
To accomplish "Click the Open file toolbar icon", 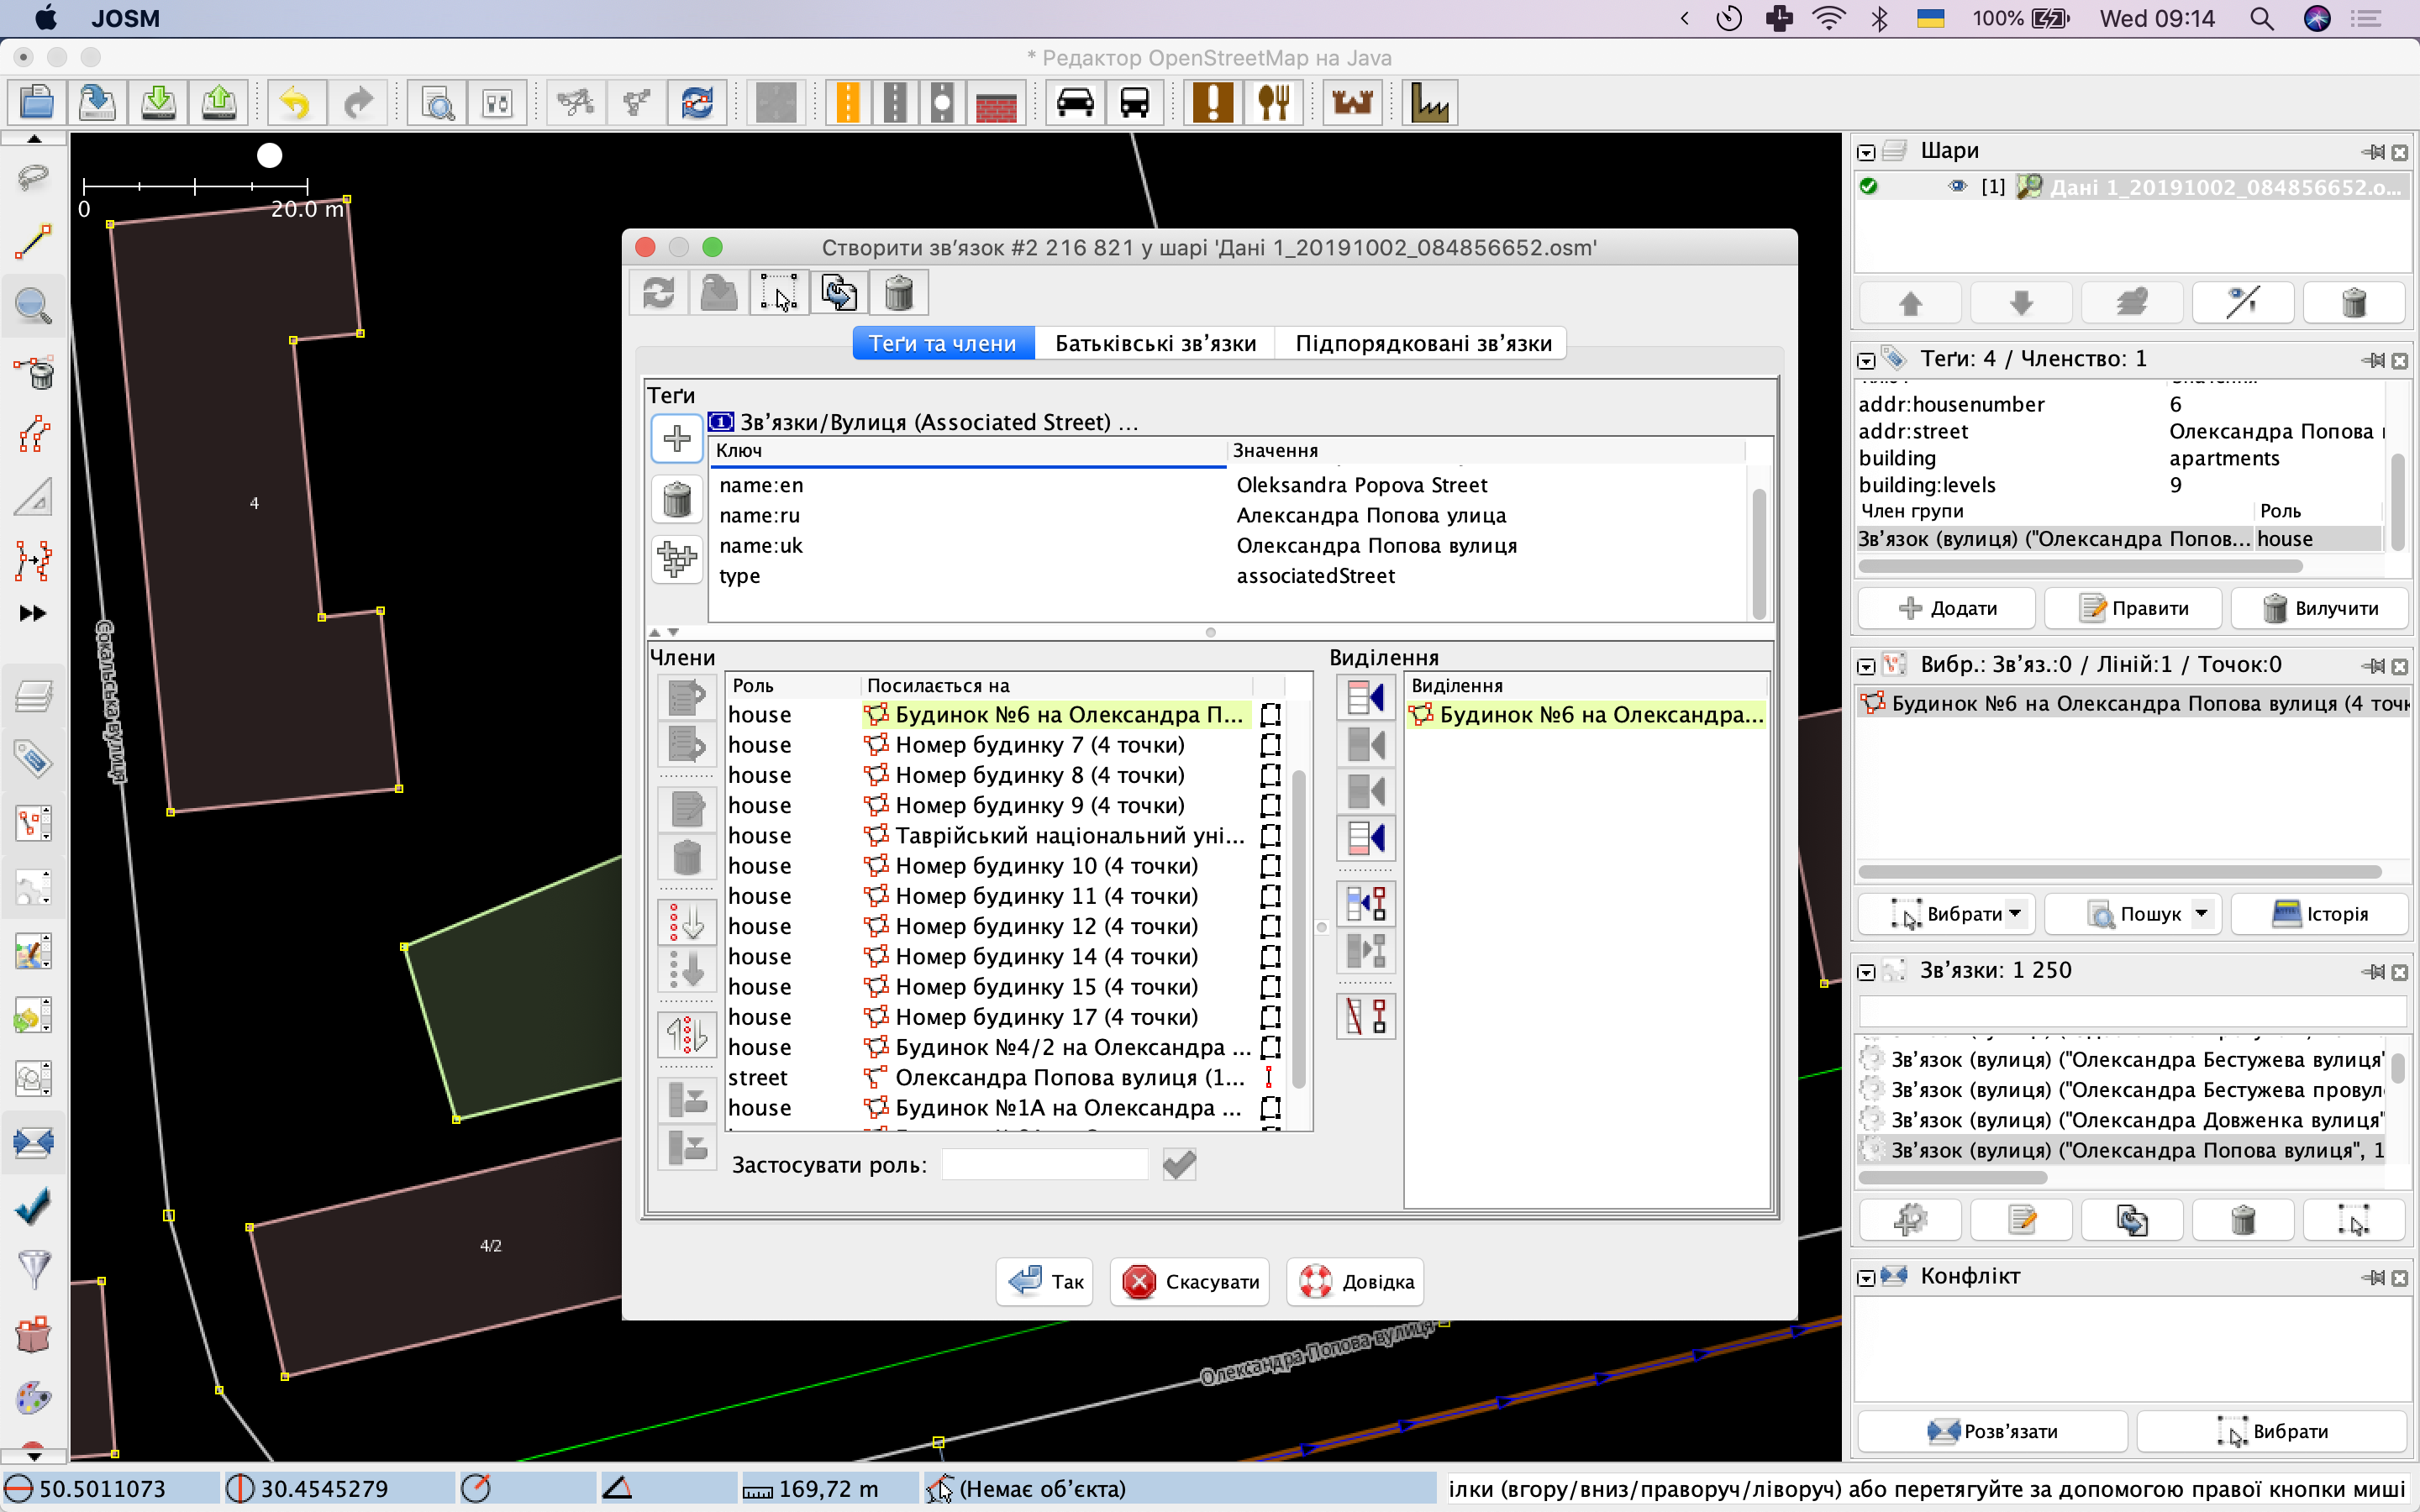I will pos(37,102).
